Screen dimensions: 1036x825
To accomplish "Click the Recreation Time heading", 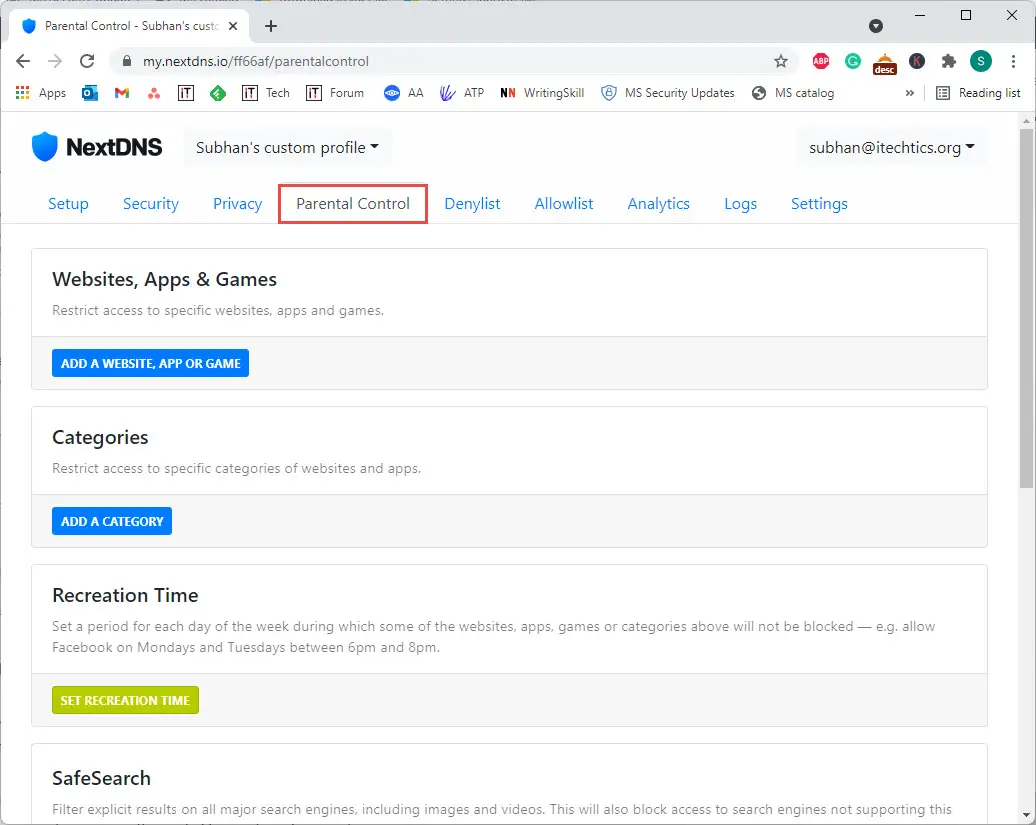I will (x=126, y=595).
